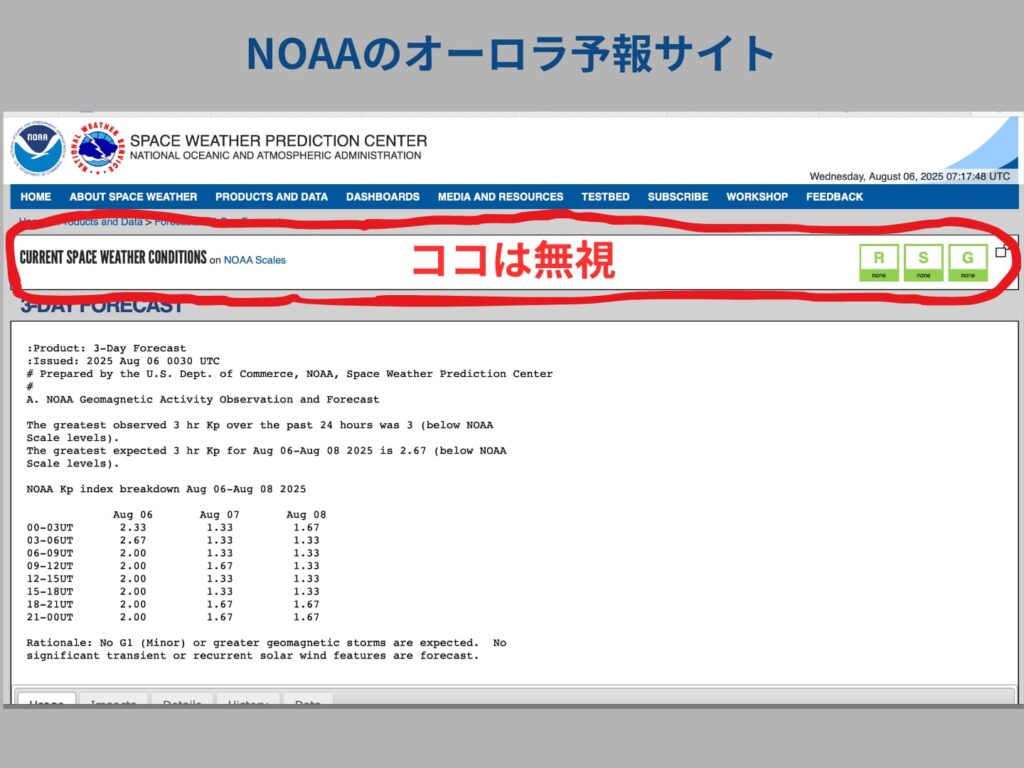Switch to the Impacts tab
Viewport: 1024px width, 768px height.
[x=113, y=701]
